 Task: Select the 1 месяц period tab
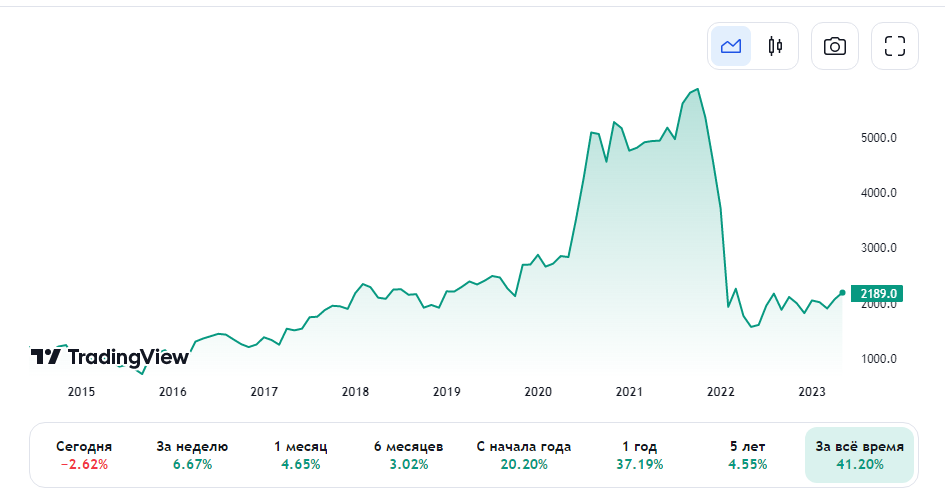click(300, 455)
